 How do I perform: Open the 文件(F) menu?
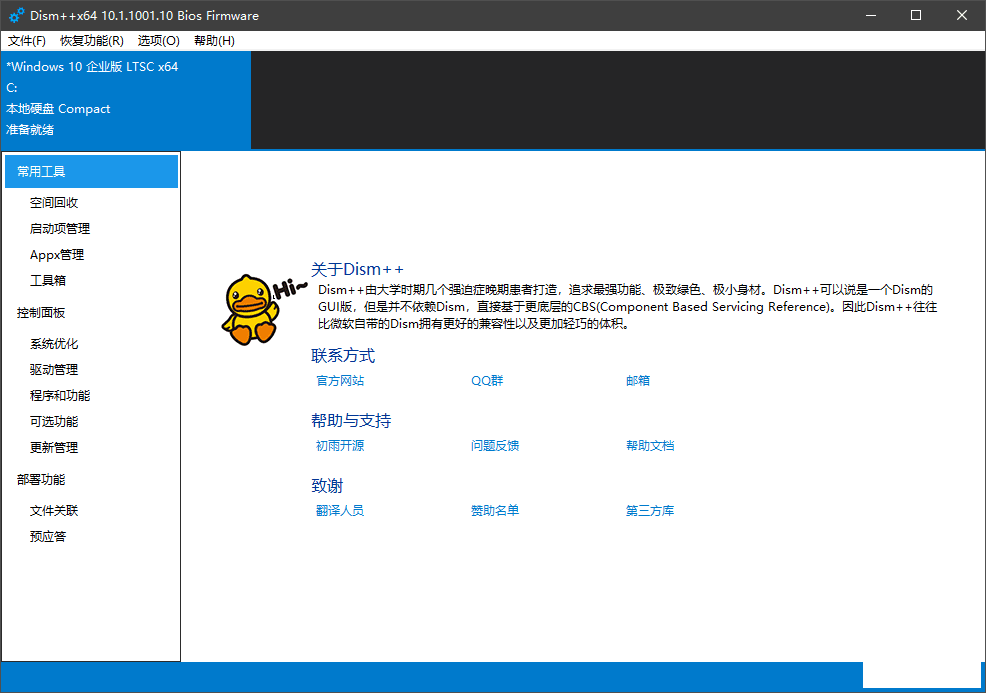(x=26, y=41)
